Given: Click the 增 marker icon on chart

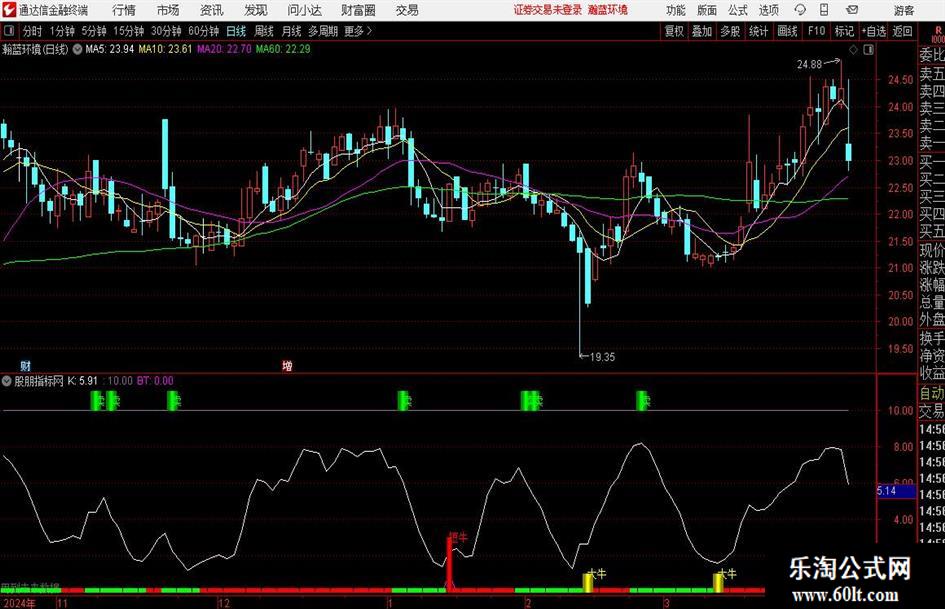Looking at the screenshot, I should [x=287, y=365].
